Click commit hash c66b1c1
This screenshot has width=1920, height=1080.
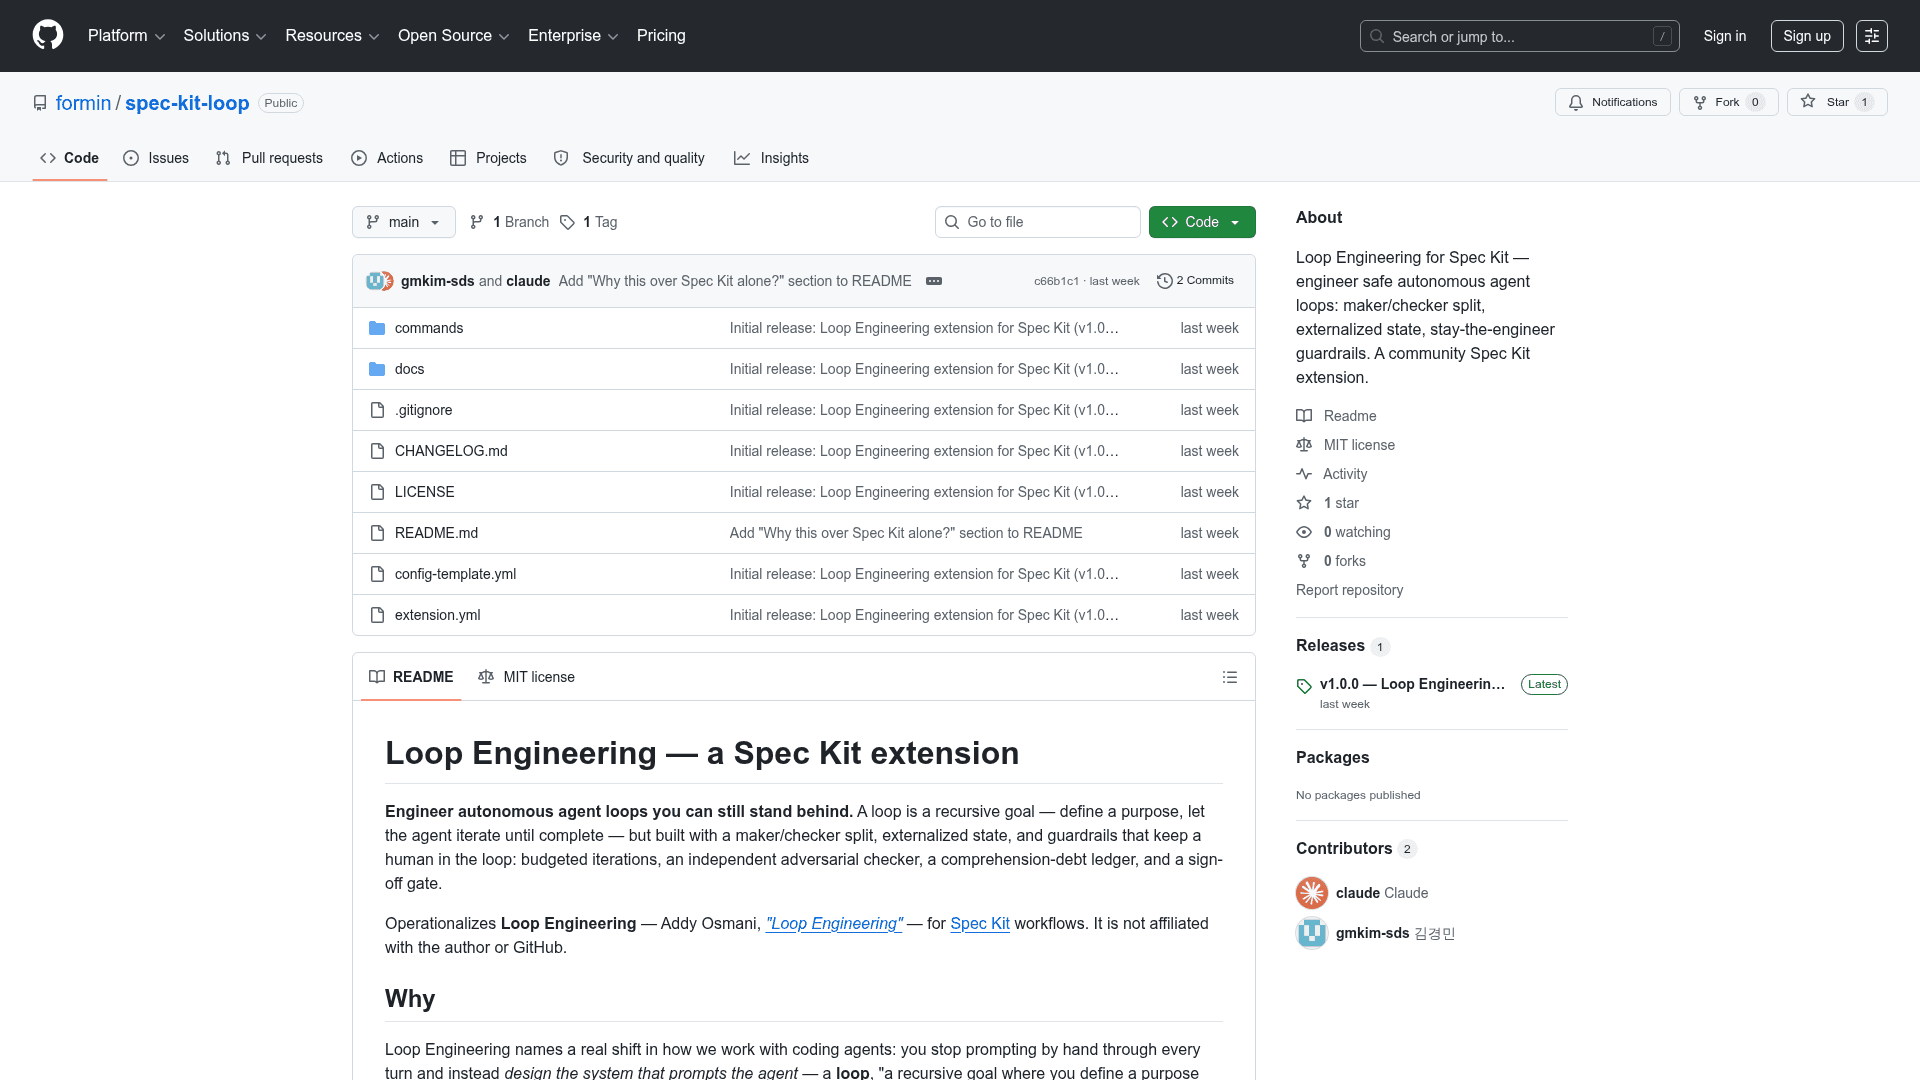coord(1056,281)
